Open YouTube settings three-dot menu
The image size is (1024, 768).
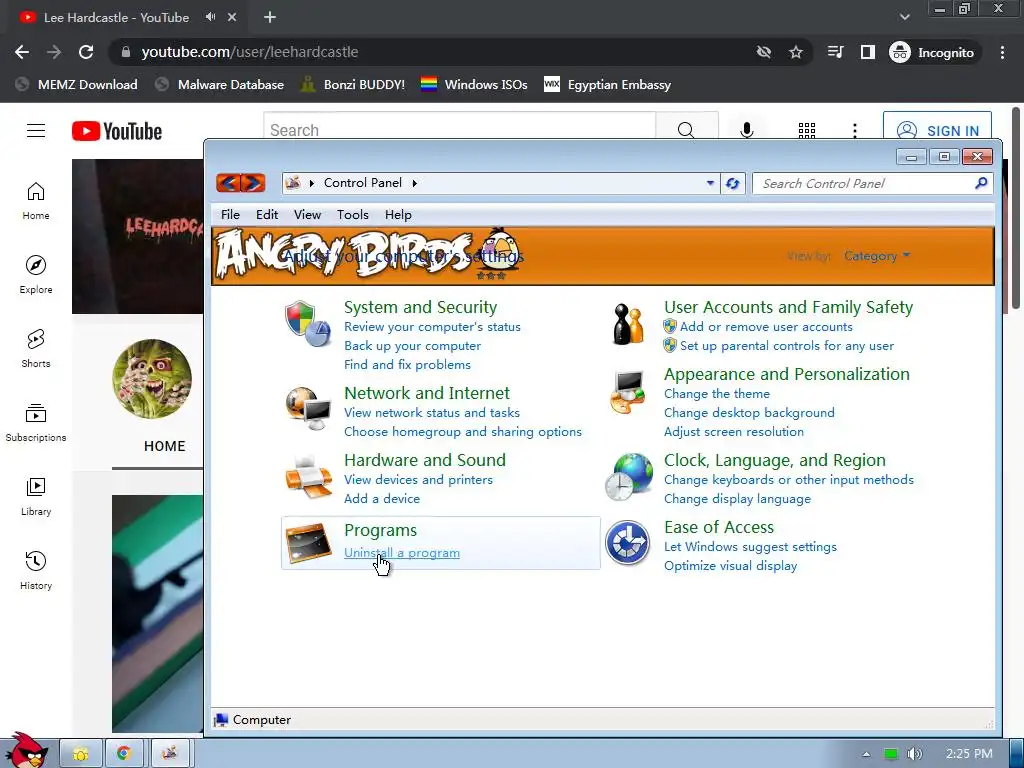pos(854,131)
